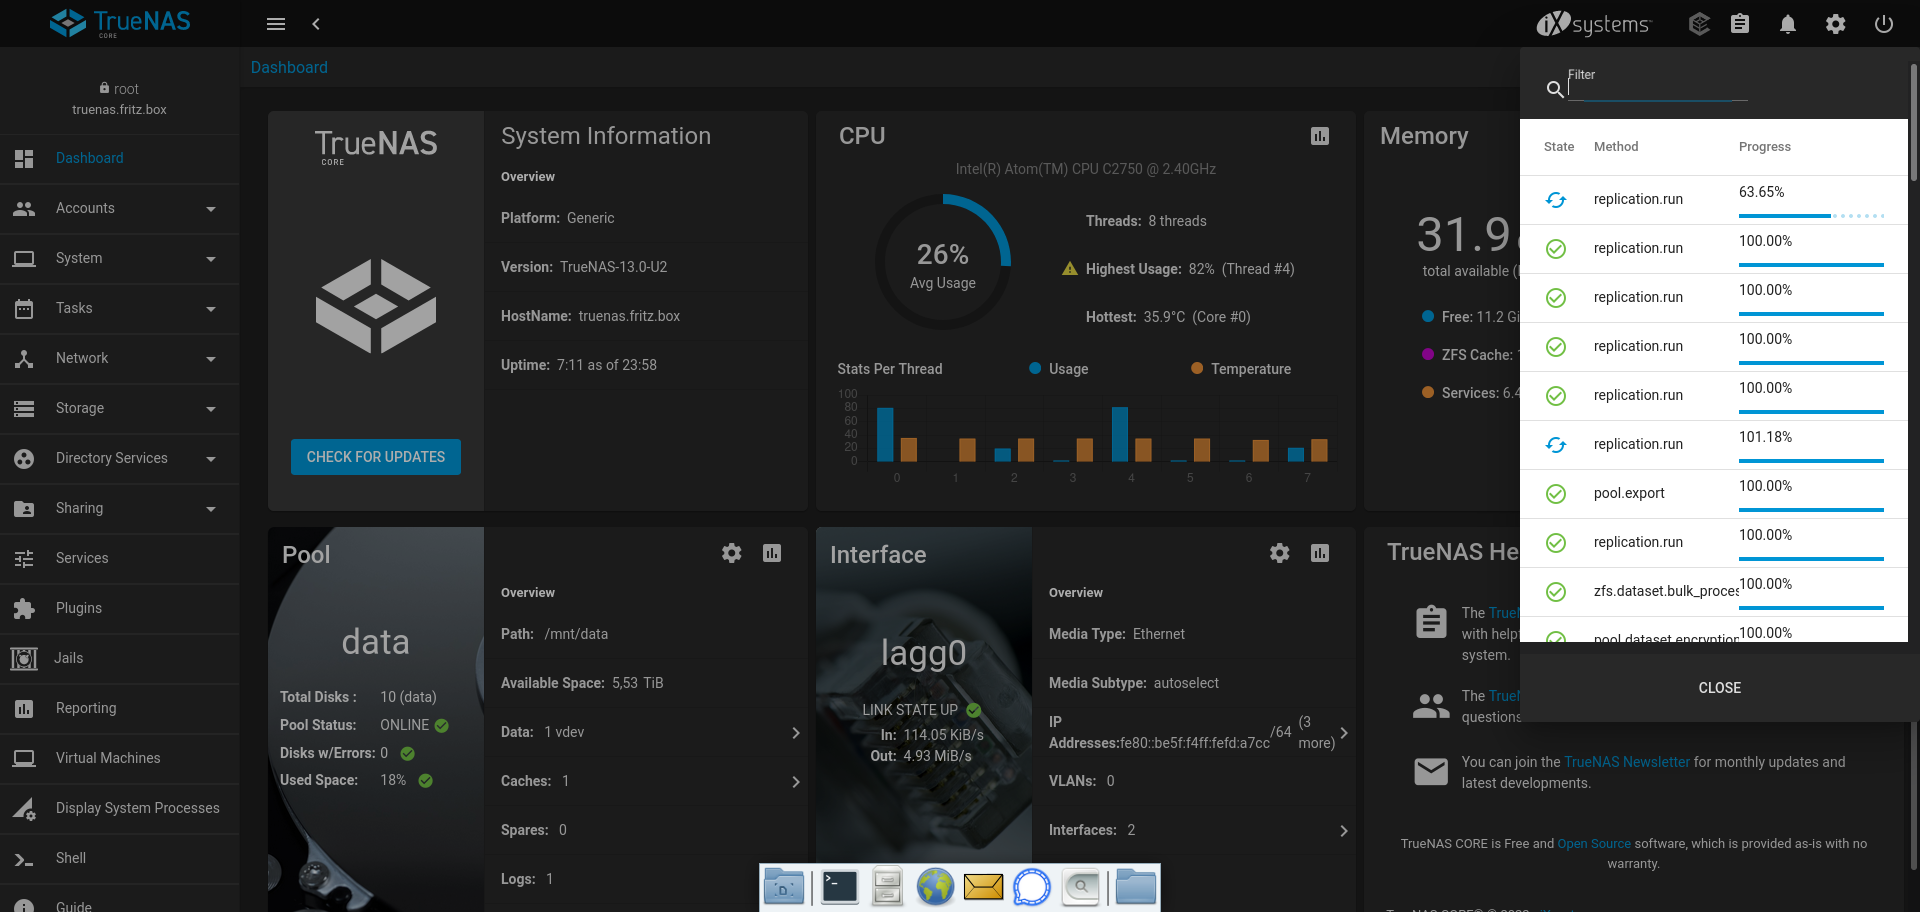This screenshot has width=1920, height=912.
Task: Toggle the sidebar with the hamburger menu icon
Action: pos(276,24)
